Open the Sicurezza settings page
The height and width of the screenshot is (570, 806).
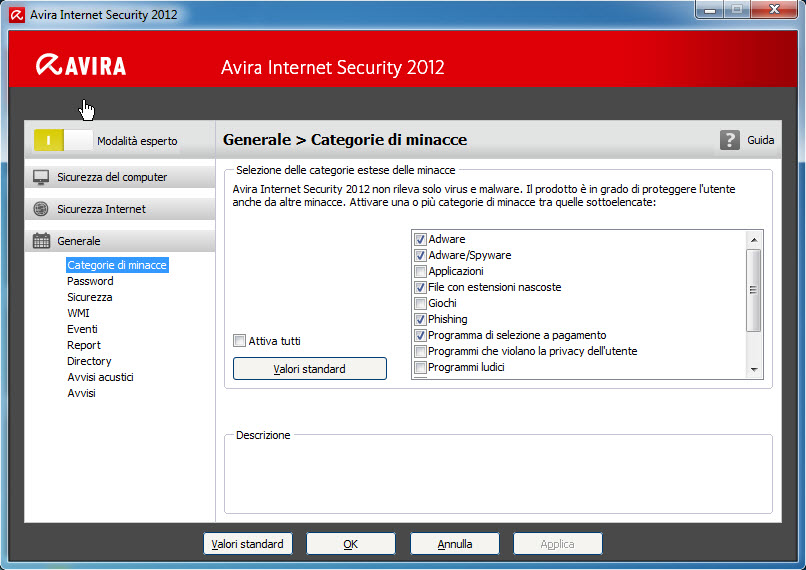89,297
